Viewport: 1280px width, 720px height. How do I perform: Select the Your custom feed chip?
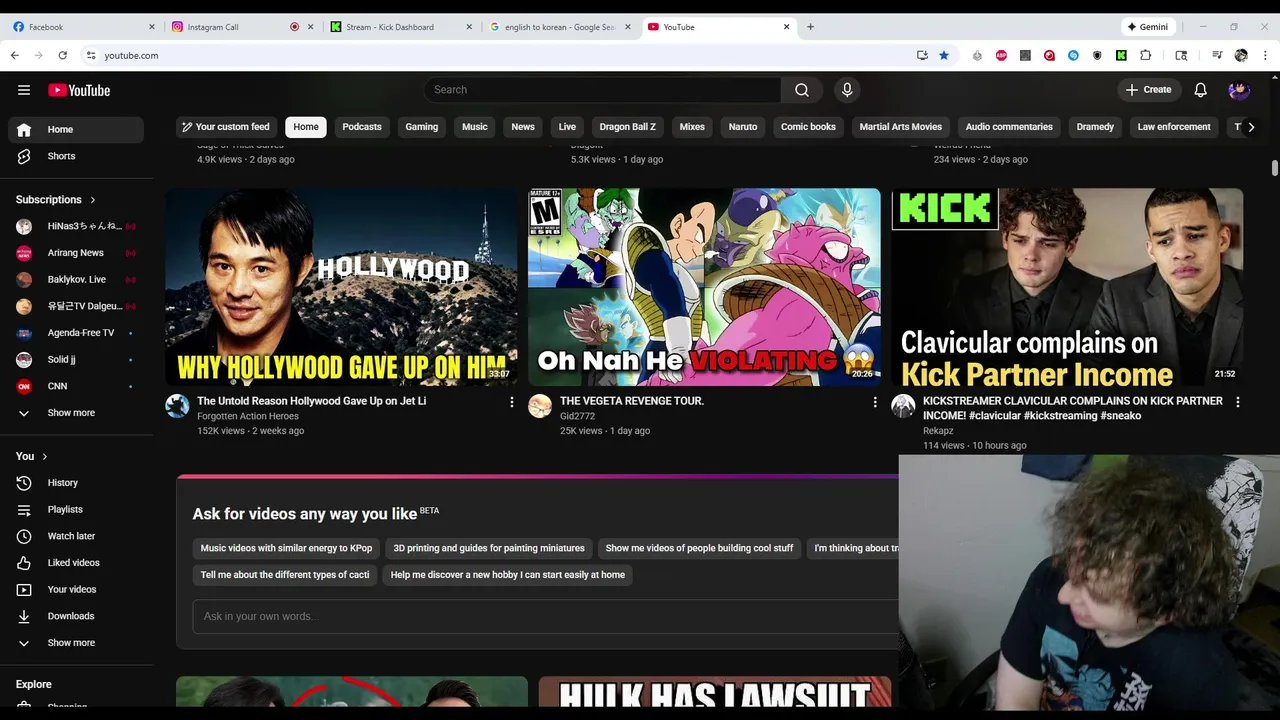click(225, 127)
